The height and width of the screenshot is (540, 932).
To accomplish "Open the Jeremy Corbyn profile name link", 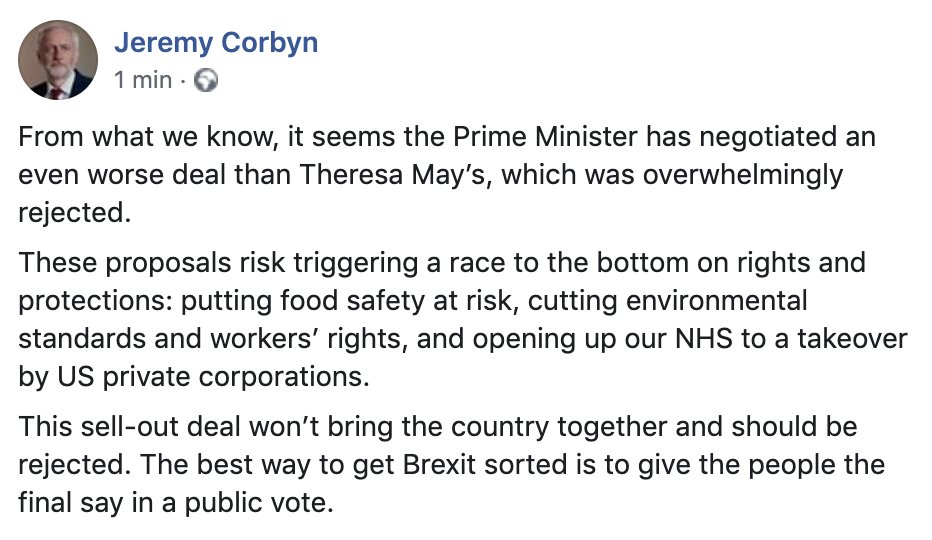I will click(x=216, y=43).
